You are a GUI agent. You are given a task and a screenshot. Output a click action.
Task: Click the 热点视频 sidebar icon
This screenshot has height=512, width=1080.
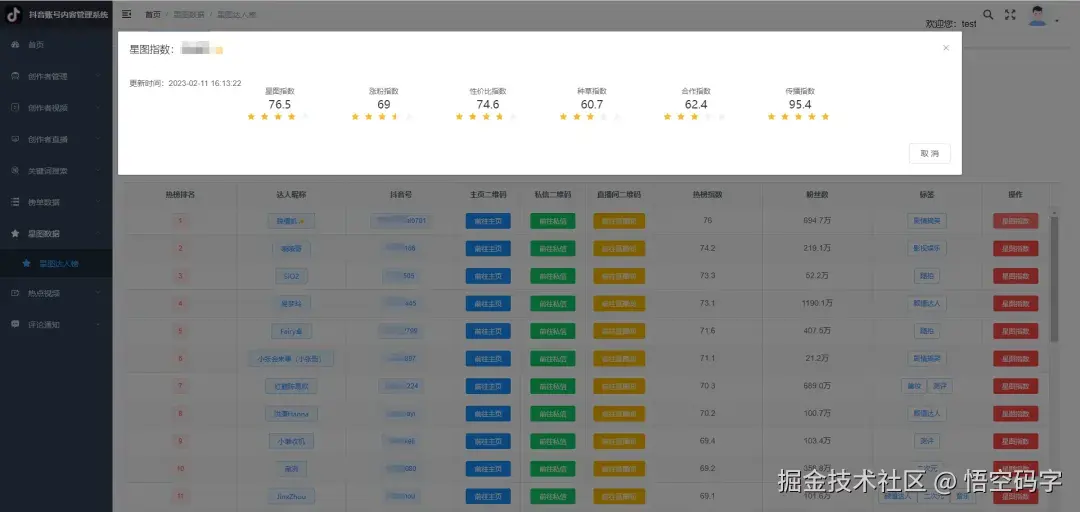tap(15, 293)
